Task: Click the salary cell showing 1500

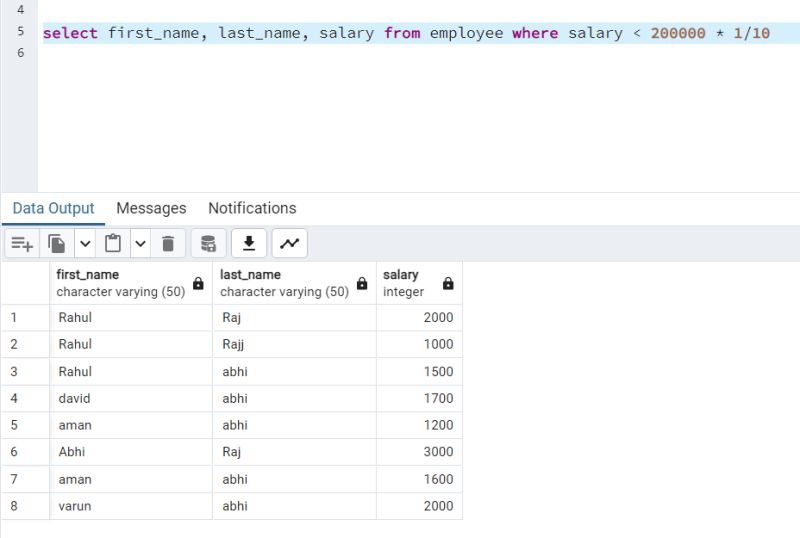Action: 419,372
